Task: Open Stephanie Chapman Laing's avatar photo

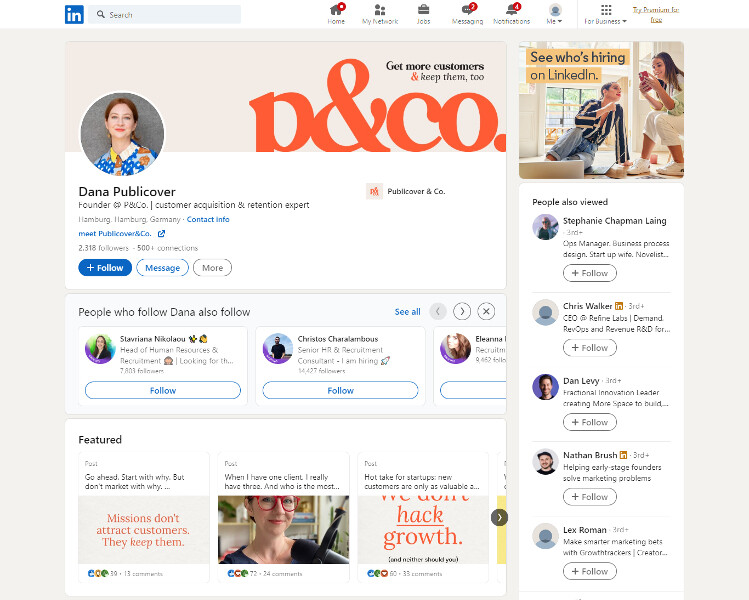Action: point(546,227)
